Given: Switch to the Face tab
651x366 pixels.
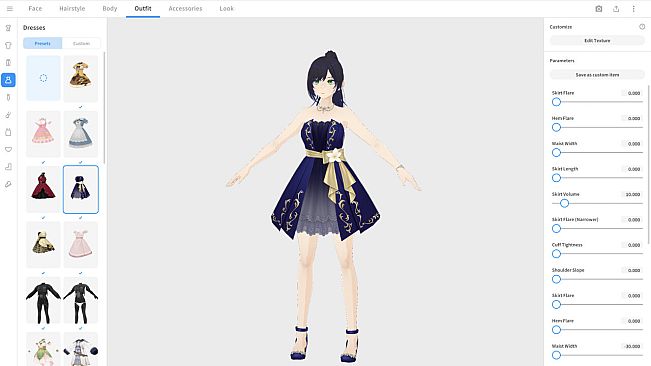Looking at the screenshot, I should [x=35, y=8].
